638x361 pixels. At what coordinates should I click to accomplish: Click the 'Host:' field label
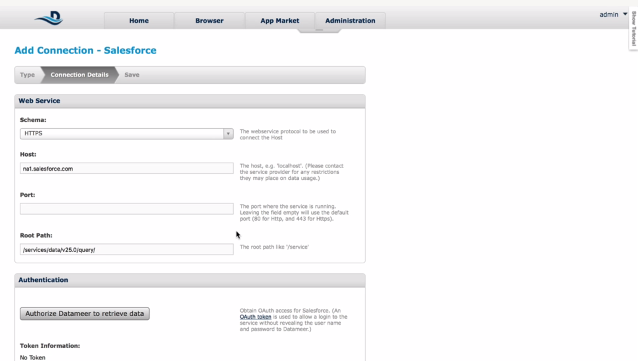pos(28,154)
